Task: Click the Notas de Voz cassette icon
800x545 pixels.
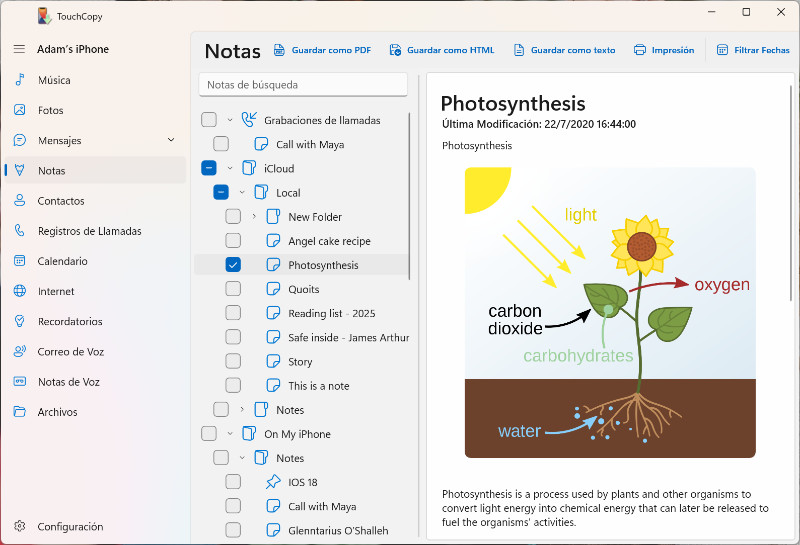Action: point(19,381)
